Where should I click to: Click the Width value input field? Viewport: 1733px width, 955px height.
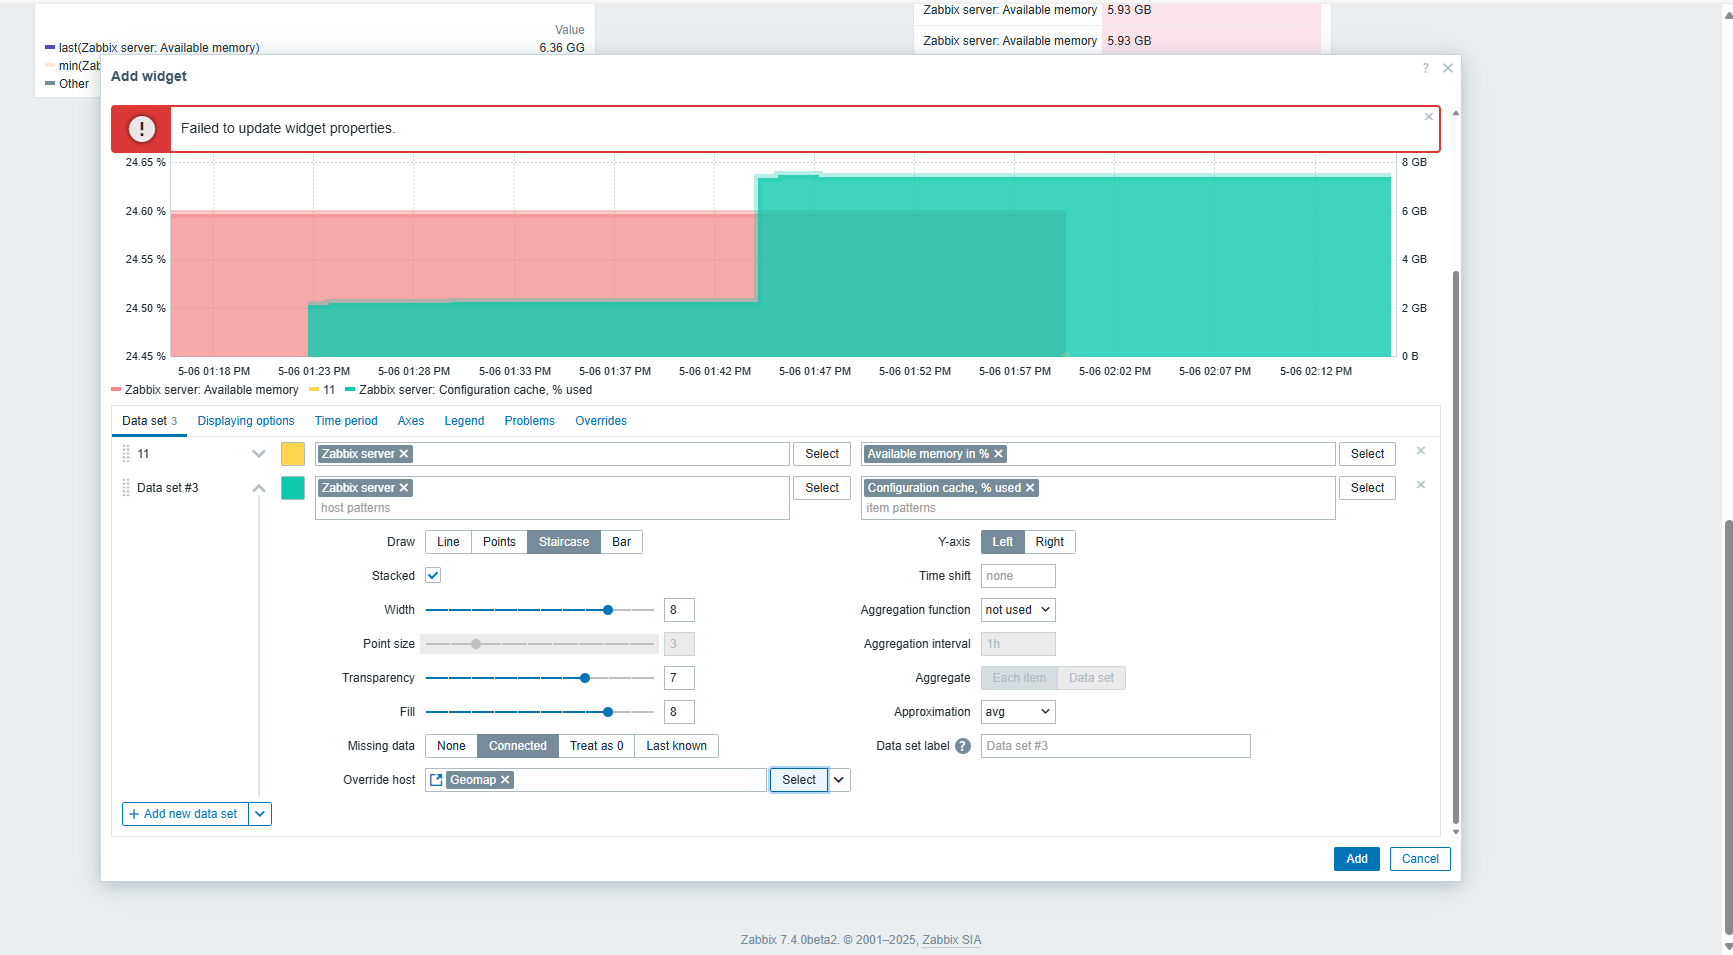coord(679,610)
